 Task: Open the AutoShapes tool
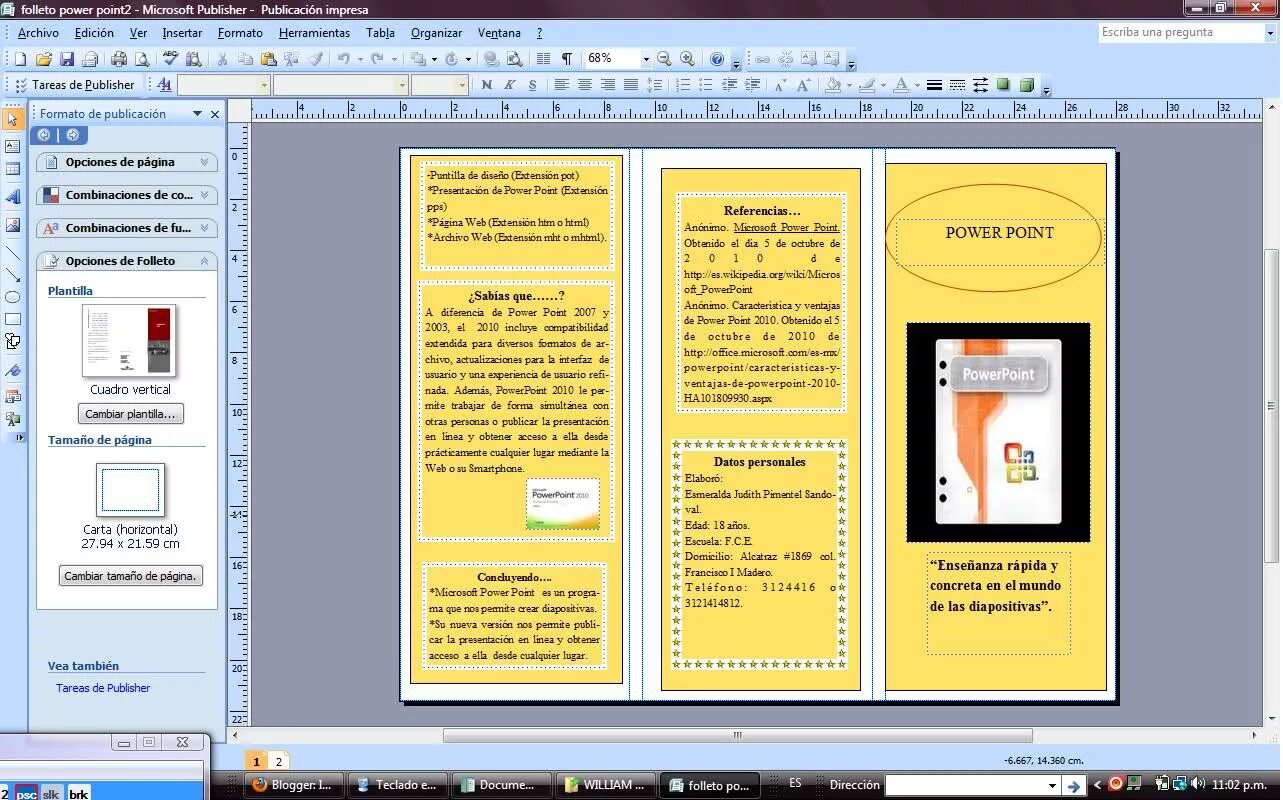coord(12,341)
